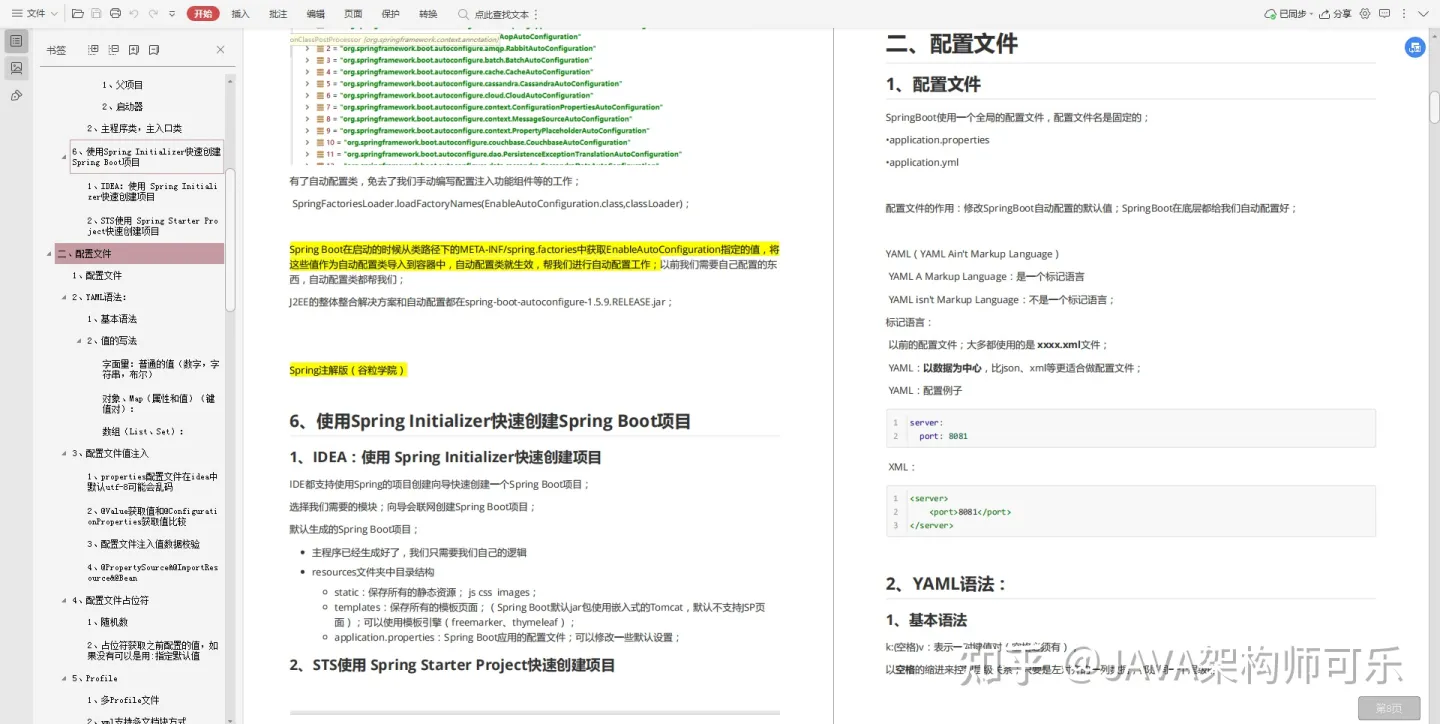The width and height of the screenshot is (1440, 724).
Task: Click the document vertical scrollbar thumb
Action: tap(1434, 107)
